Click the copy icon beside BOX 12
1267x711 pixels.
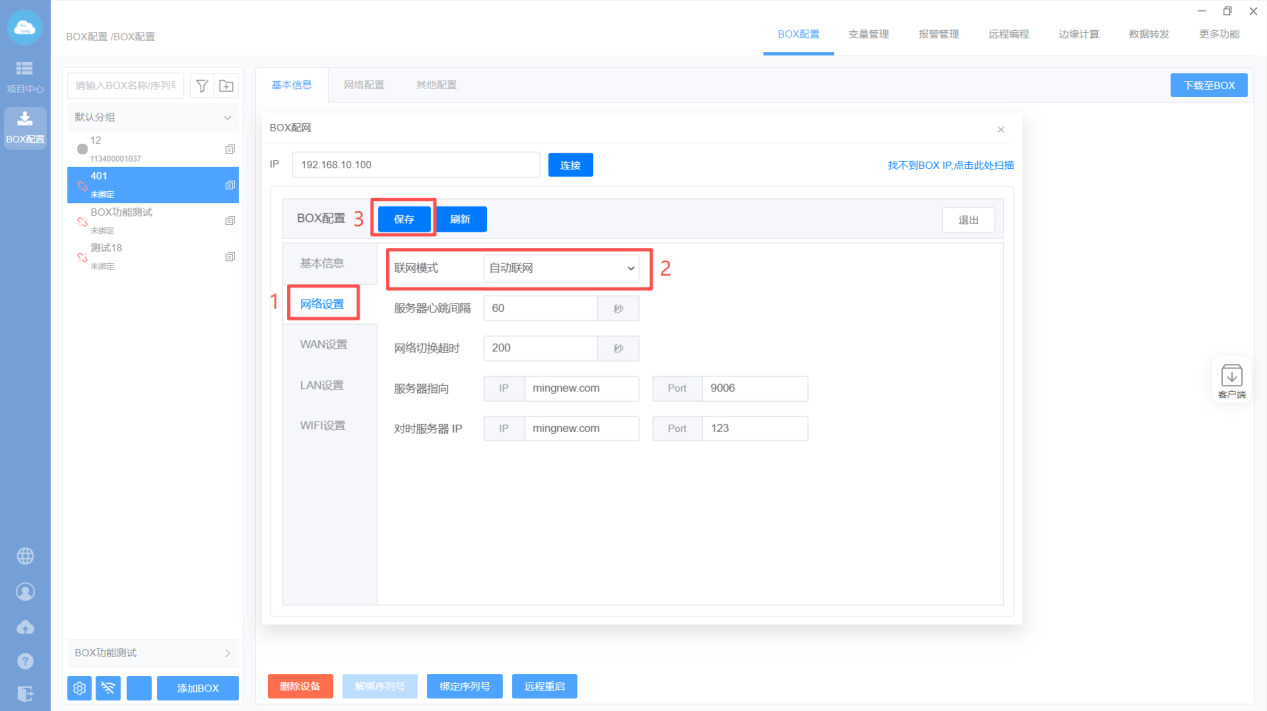click(230, 149)
